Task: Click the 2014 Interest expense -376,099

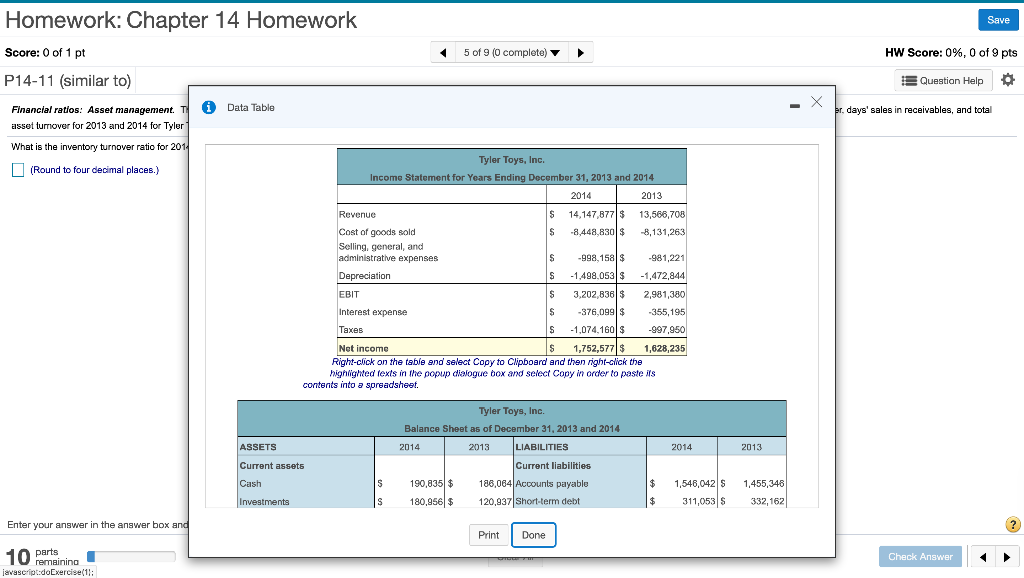Action: pos(596,312)
